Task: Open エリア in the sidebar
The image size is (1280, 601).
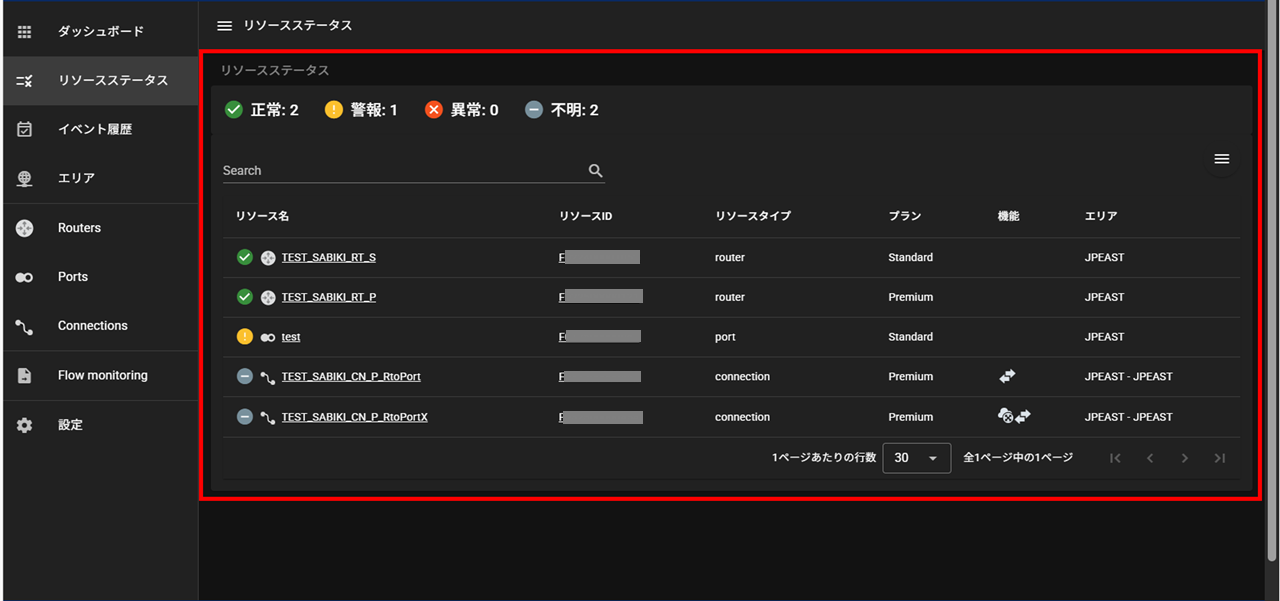Action: coord(76,178)
